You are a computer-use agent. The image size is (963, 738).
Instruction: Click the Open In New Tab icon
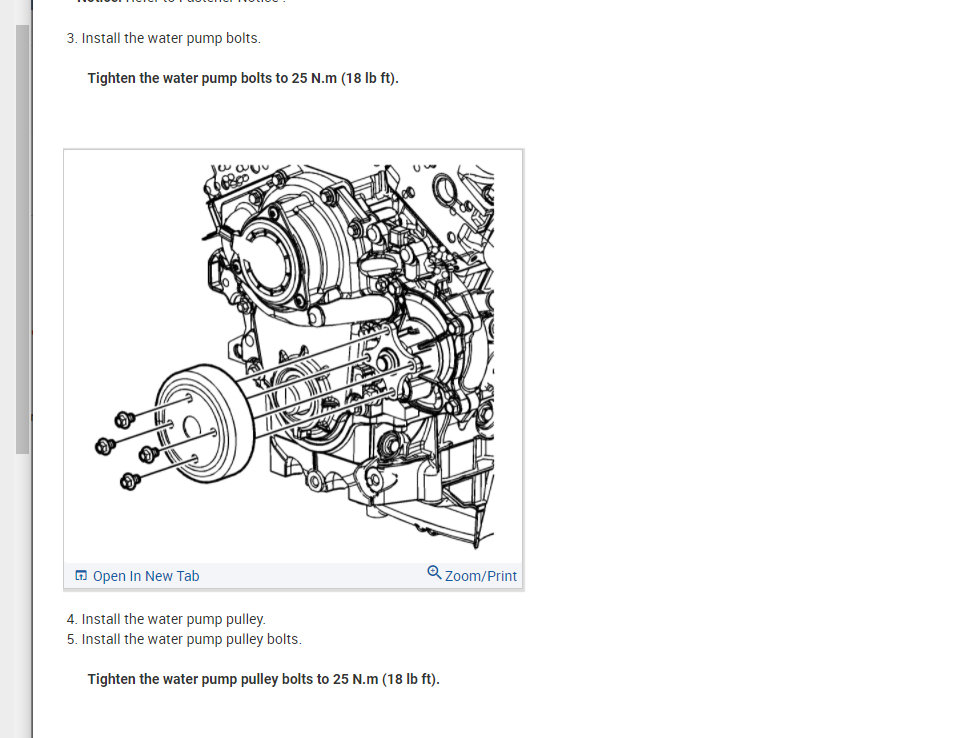[81, 575]
